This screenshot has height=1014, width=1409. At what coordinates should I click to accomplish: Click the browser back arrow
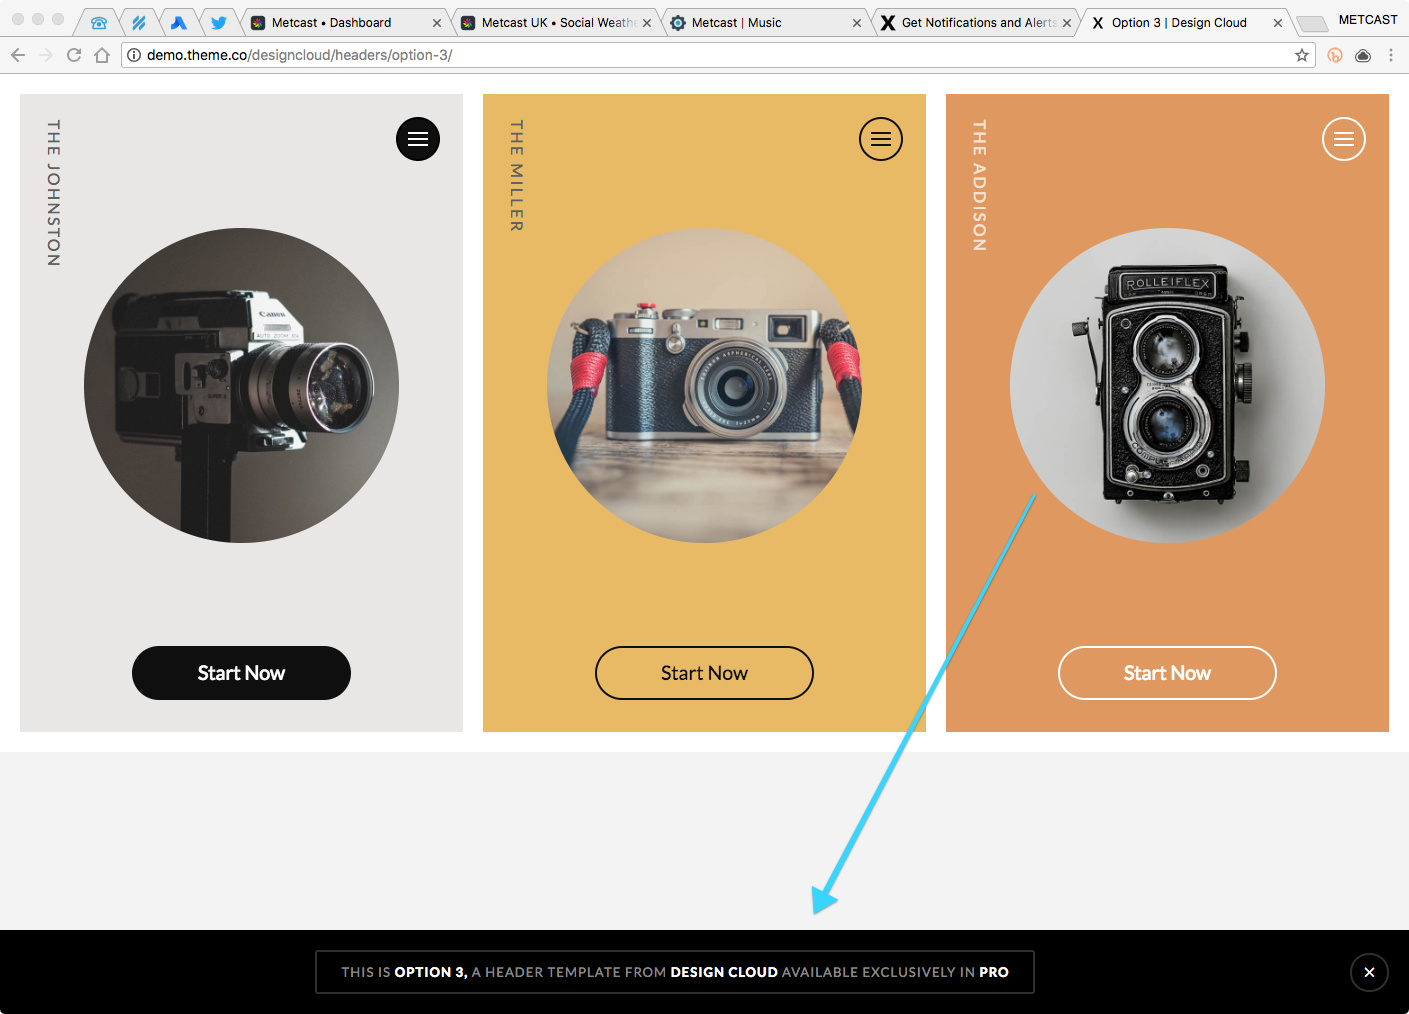(18, 55)
